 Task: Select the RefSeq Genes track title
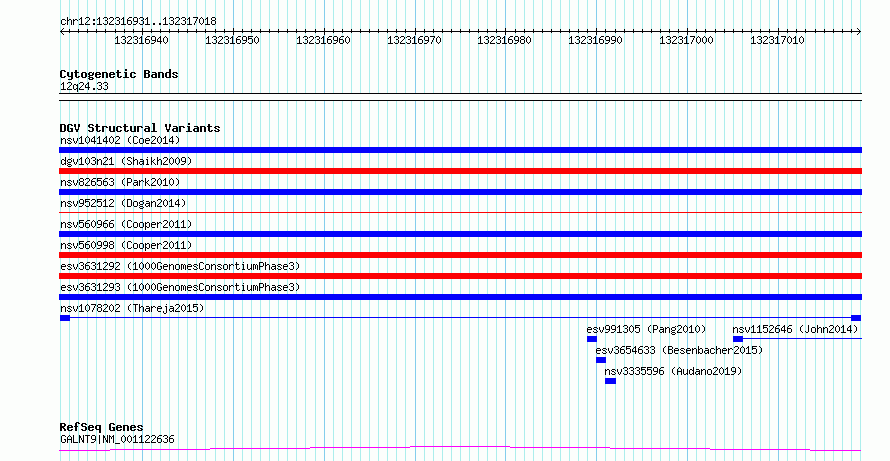tap(102, 428)
